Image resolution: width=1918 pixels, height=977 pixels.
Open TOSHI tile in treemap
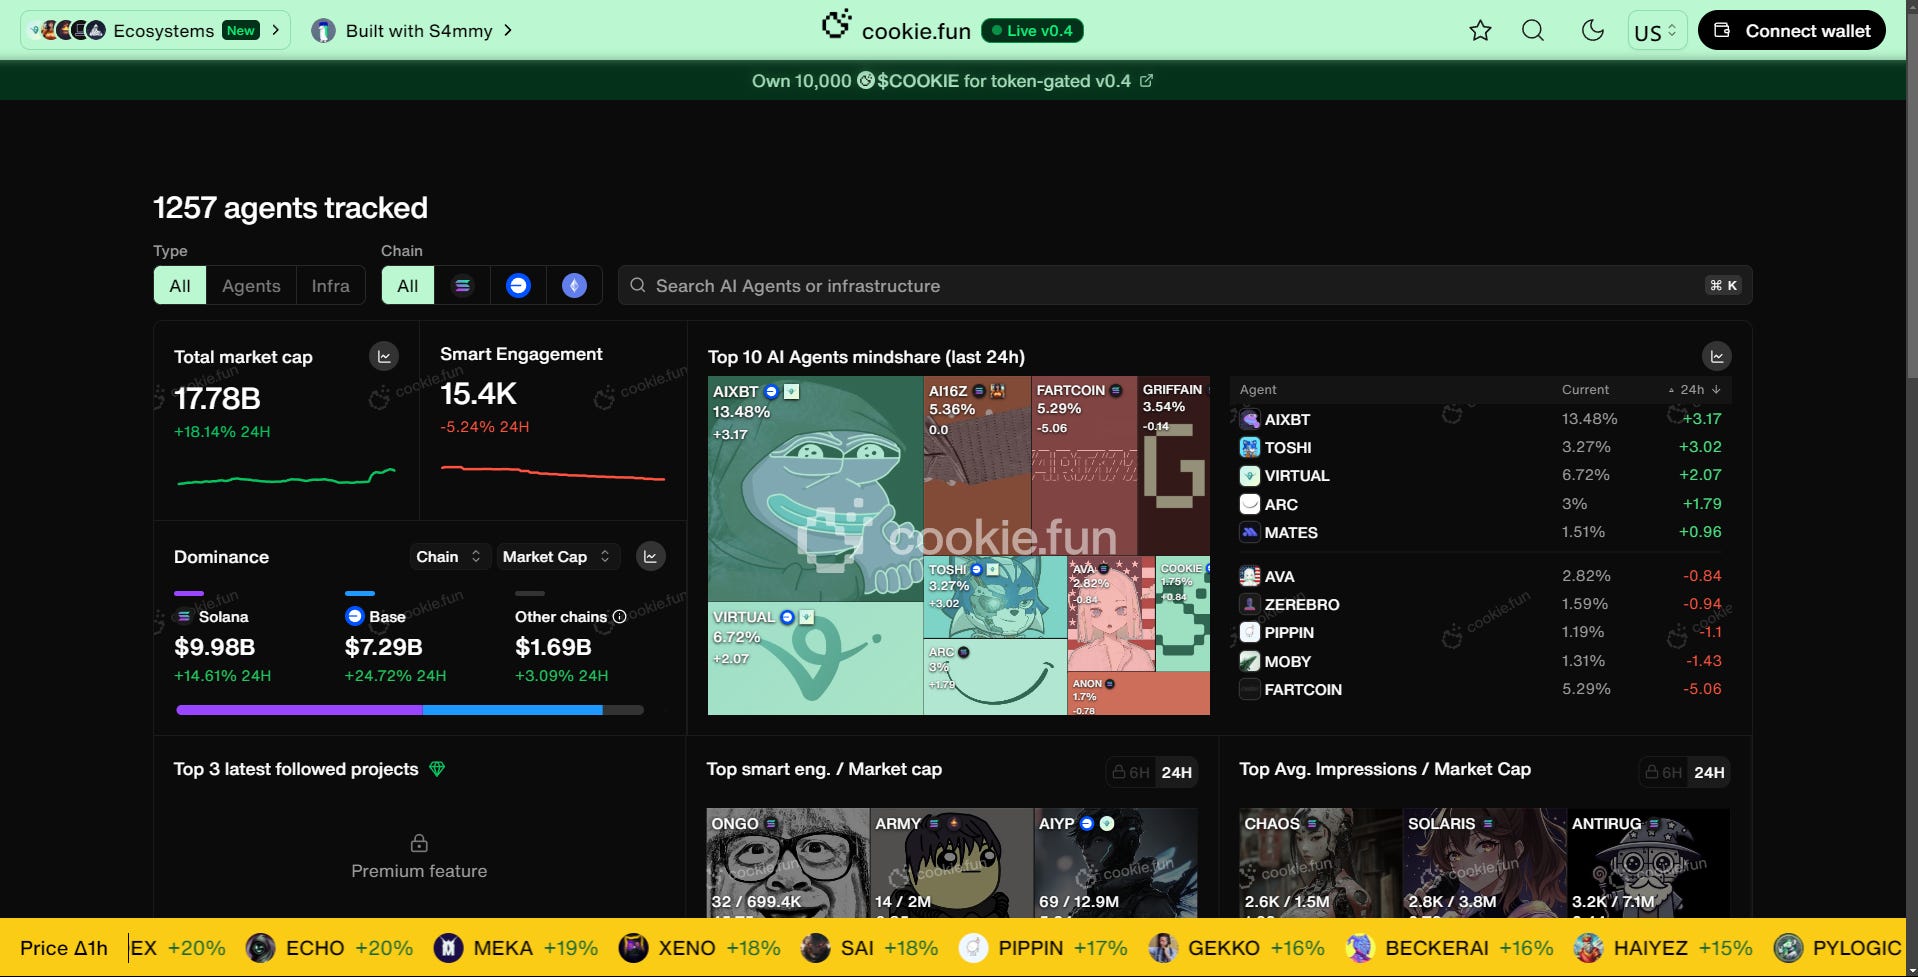coord(995,598)
